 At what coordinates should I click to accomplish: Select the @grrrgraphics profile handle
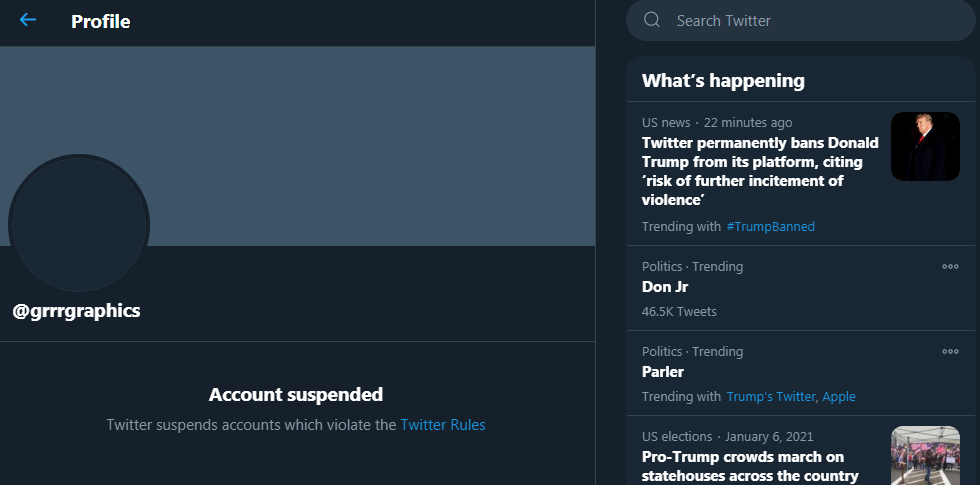76,311
